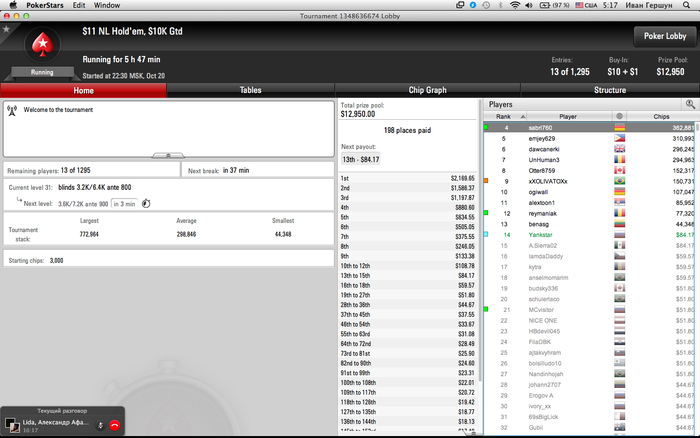
Task: Sort players by the Player column header
Action: [568, 117]
